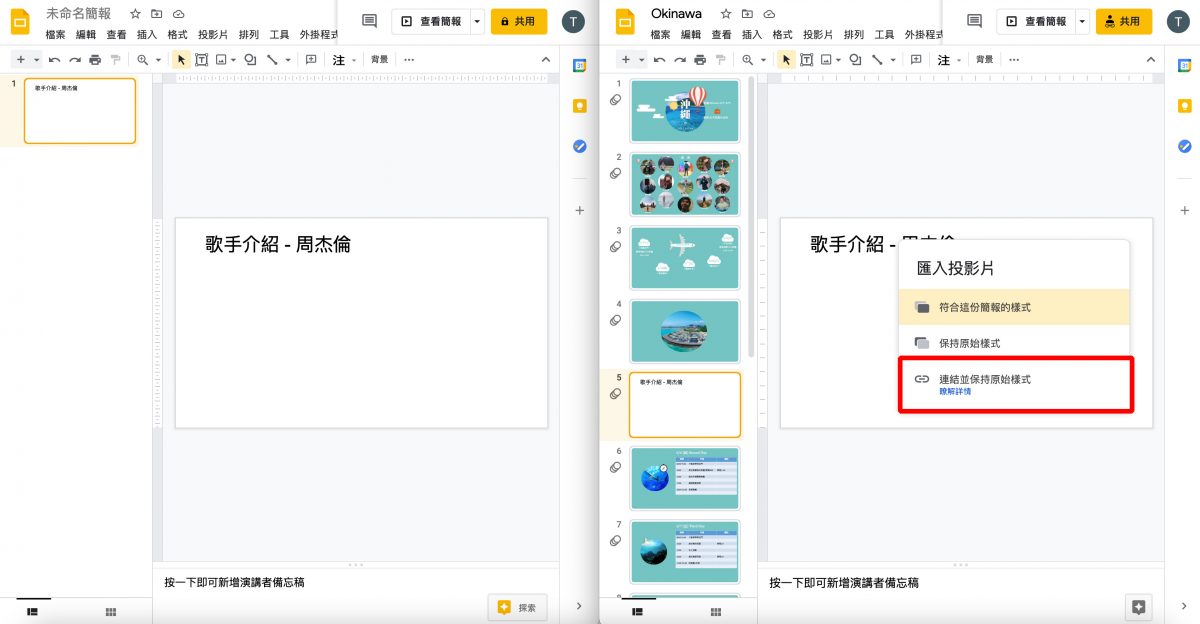
Task: Open the 查看簡報 dropdown arrow in the 未命名簡報 window
Action: point(477,21)
